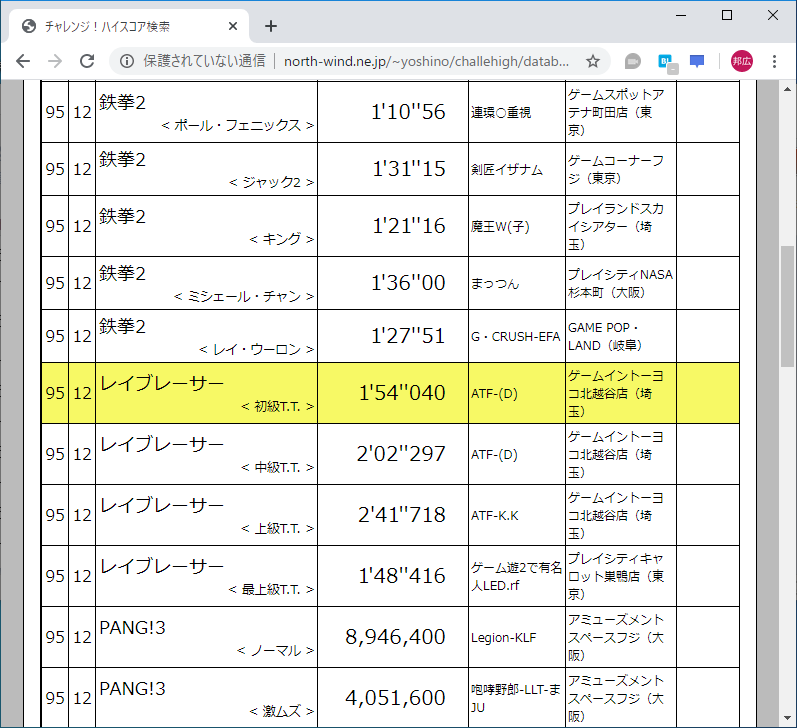797x728 pixels.
Task: Click the browser back arrow
Action: point(23,62)
